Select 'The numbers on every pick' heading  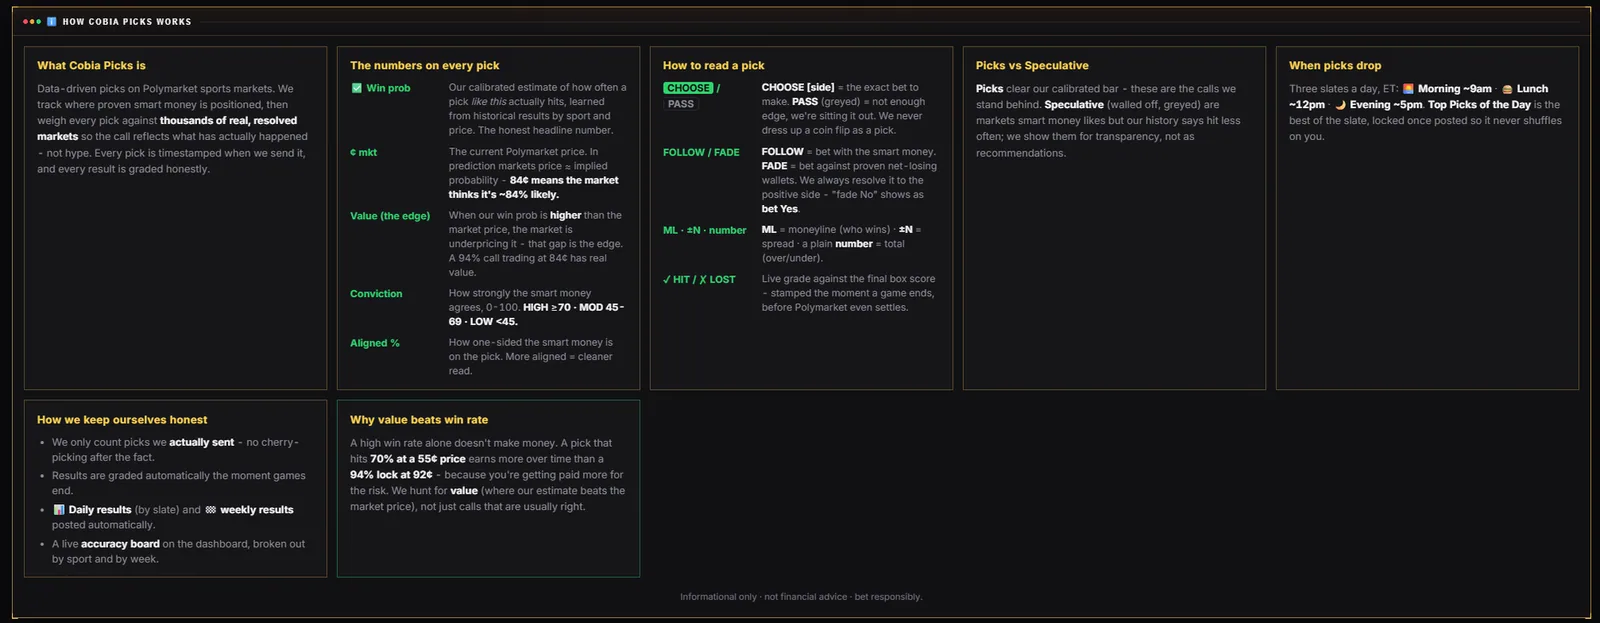(x=424, y=66)
